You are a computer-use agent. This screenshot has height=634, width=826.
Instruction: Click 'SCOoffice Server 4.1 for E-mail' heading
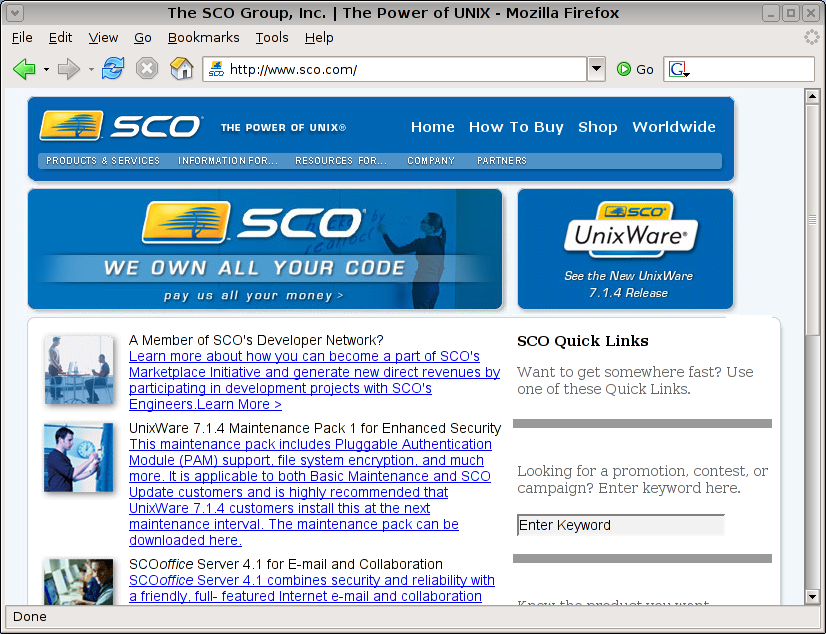tap(286, 564)
